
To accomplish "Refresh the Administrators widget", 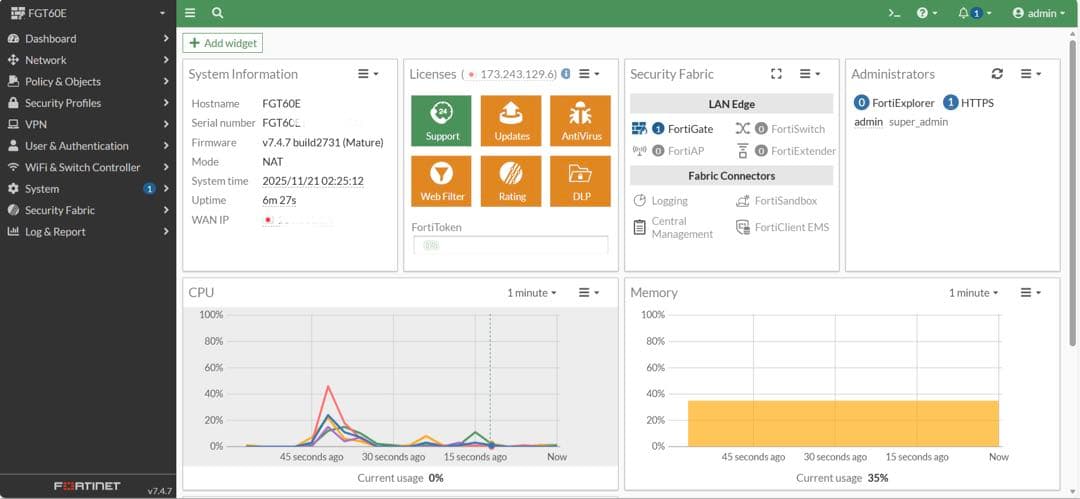I will pyautogui.click(x=997, y=74).
